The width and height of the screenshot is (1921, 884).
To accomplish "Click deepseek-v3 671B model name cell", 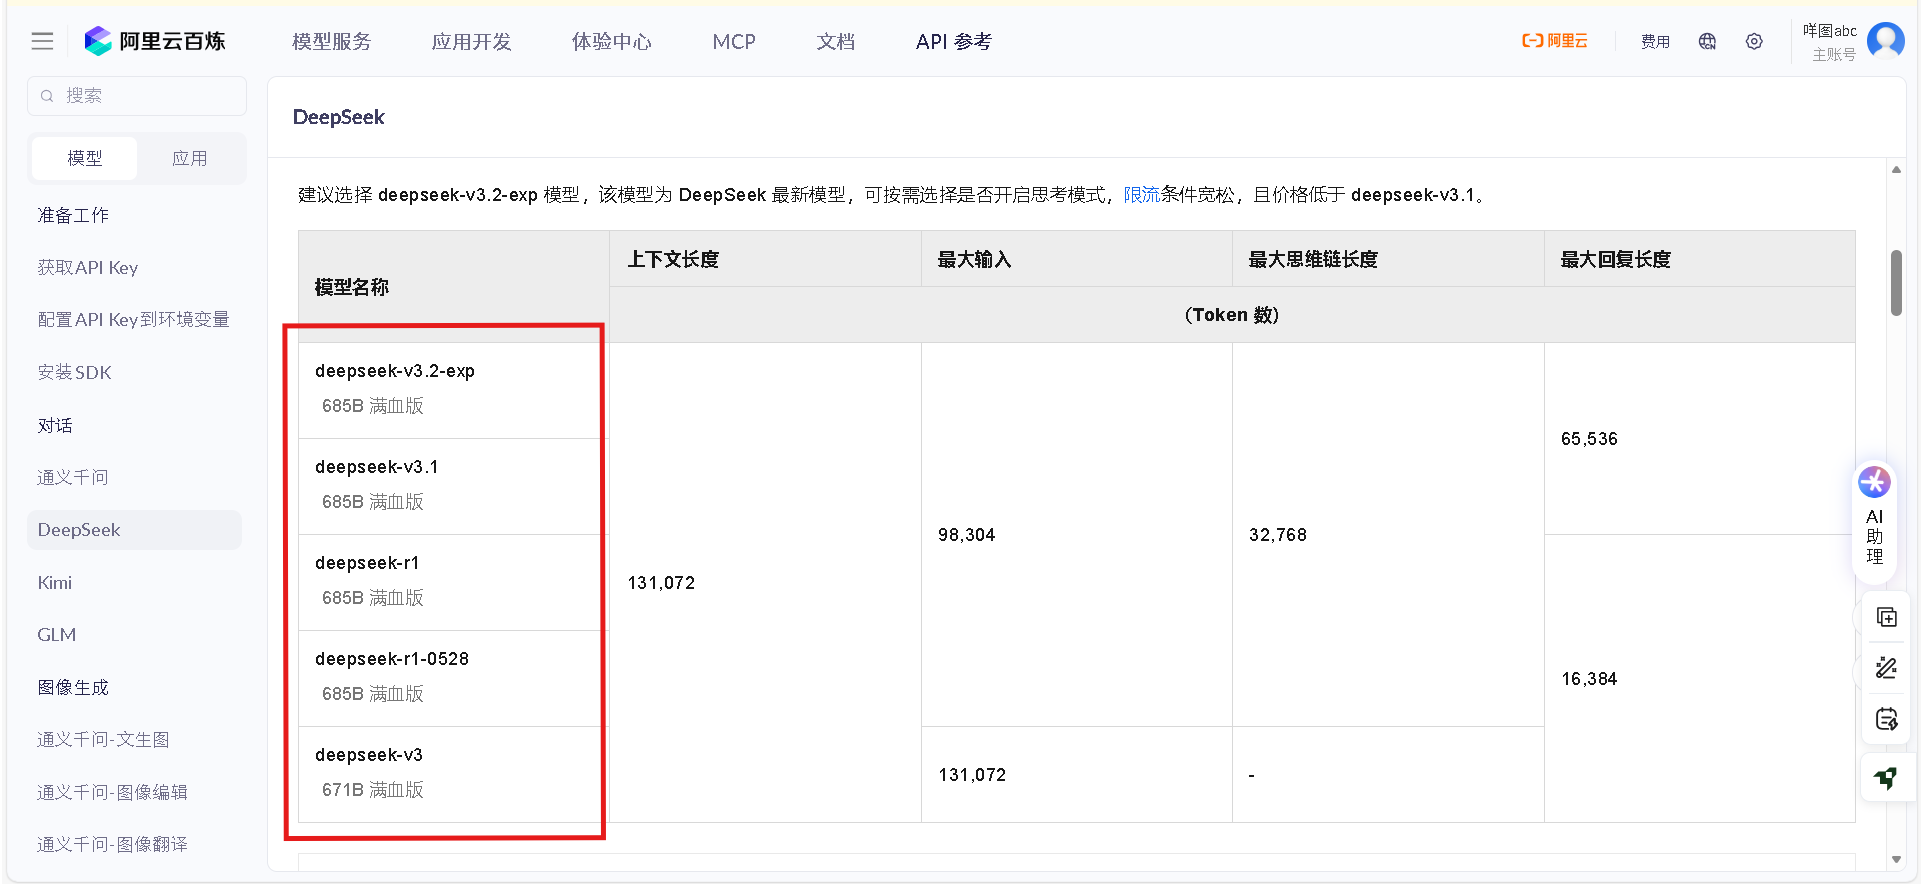I will coord(454,774).
